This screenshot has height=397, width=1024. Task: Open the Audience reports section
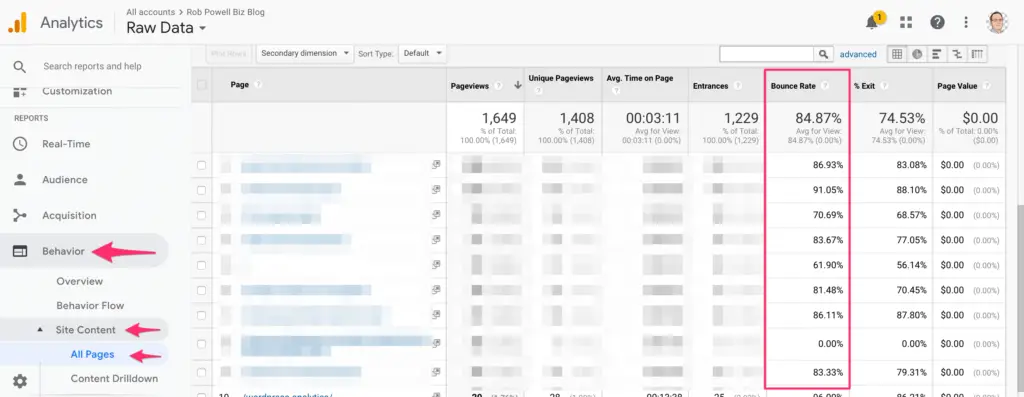(x=65, y=180)
